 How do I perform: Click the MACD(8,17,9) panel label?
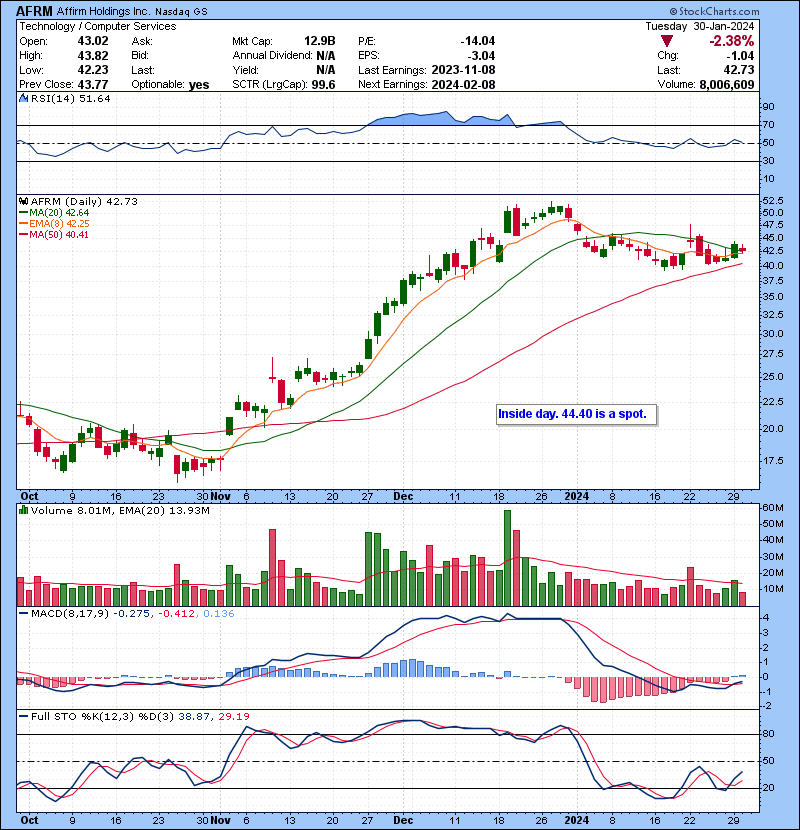[x=70, y=614]
